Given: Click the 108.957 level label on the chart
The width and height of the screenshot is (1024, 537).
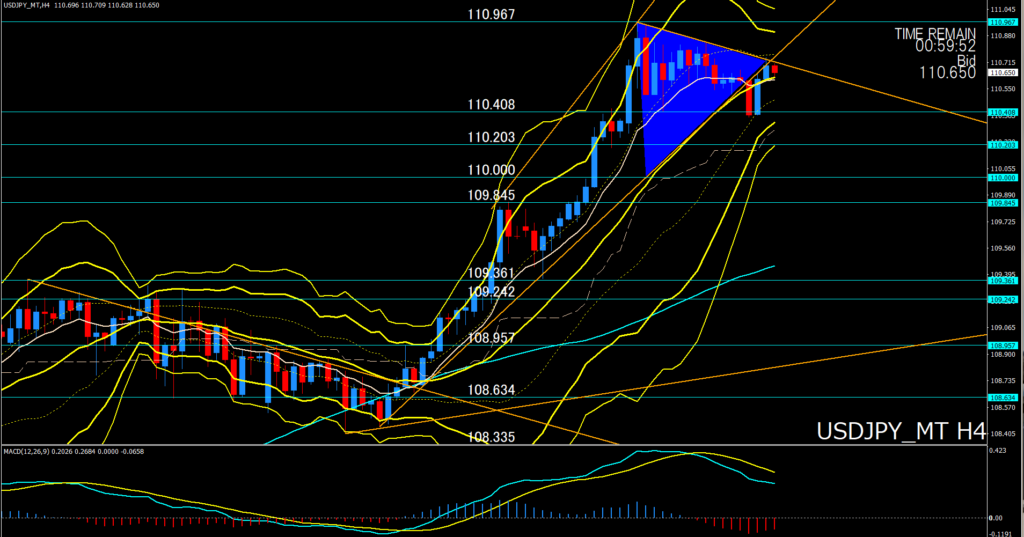Looking at the screenshot, I should pyautogui.click(x=491, y=338).
